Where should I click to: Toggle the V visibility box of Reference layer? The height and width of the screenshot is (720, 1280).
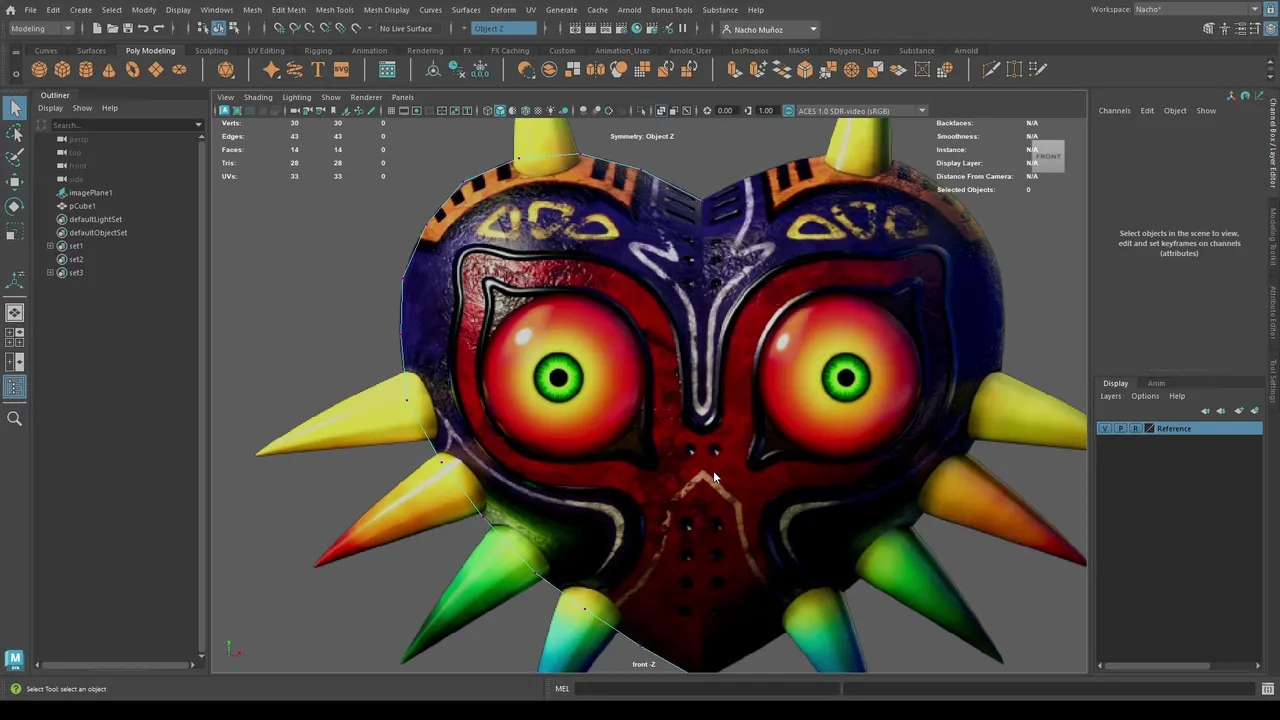point(1105,428)
